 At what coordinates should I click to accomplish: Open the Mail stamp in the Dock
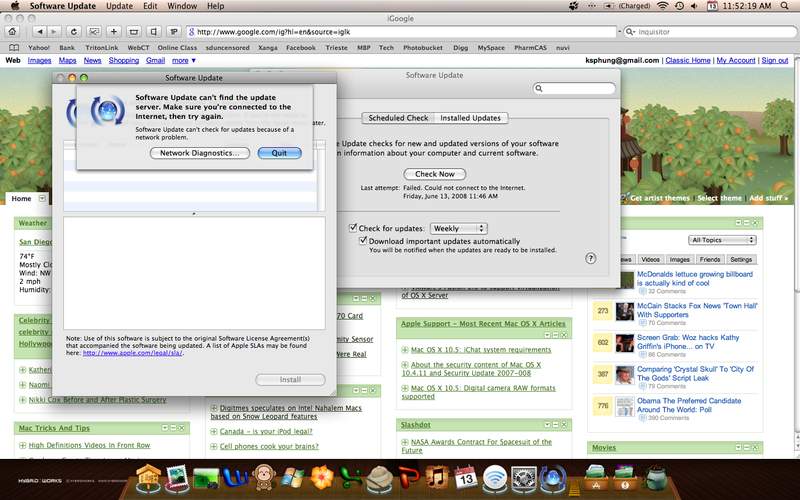177,478
